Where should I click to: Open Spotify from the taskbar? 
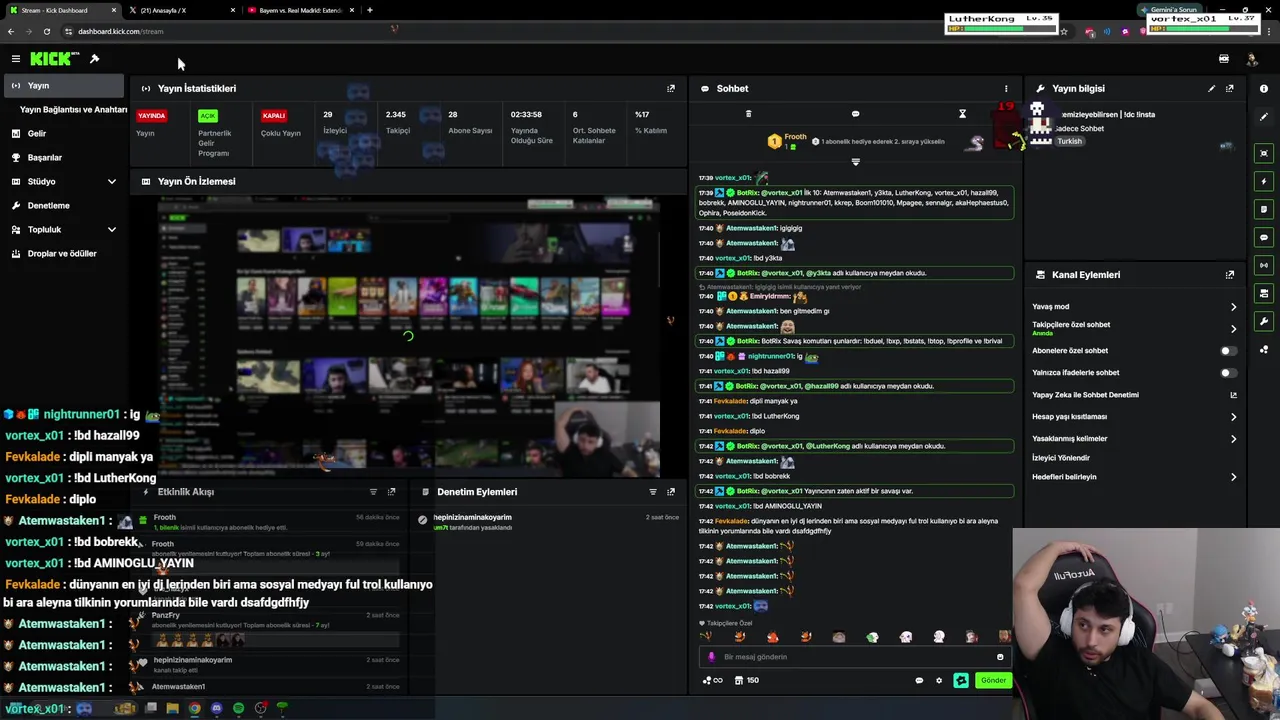coord(238,708)
